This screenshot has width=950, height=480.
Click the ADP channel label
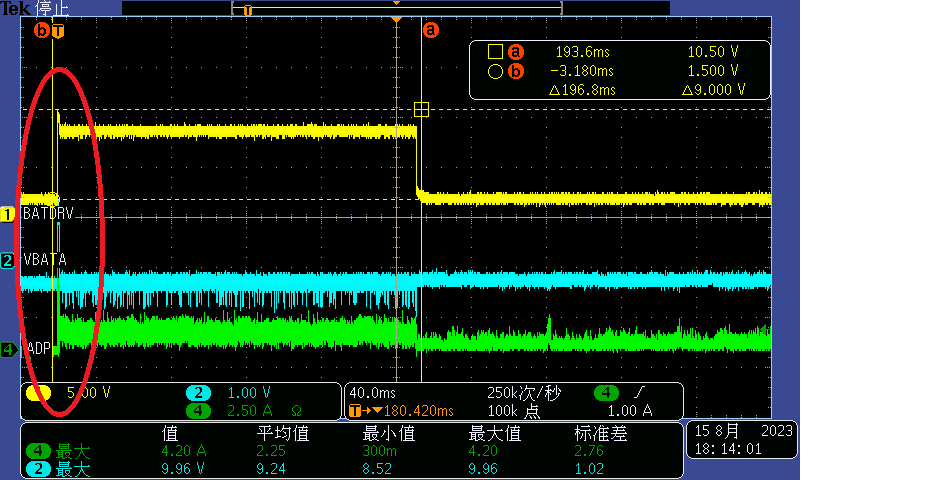pyautogui.click(x=39, y=348)
